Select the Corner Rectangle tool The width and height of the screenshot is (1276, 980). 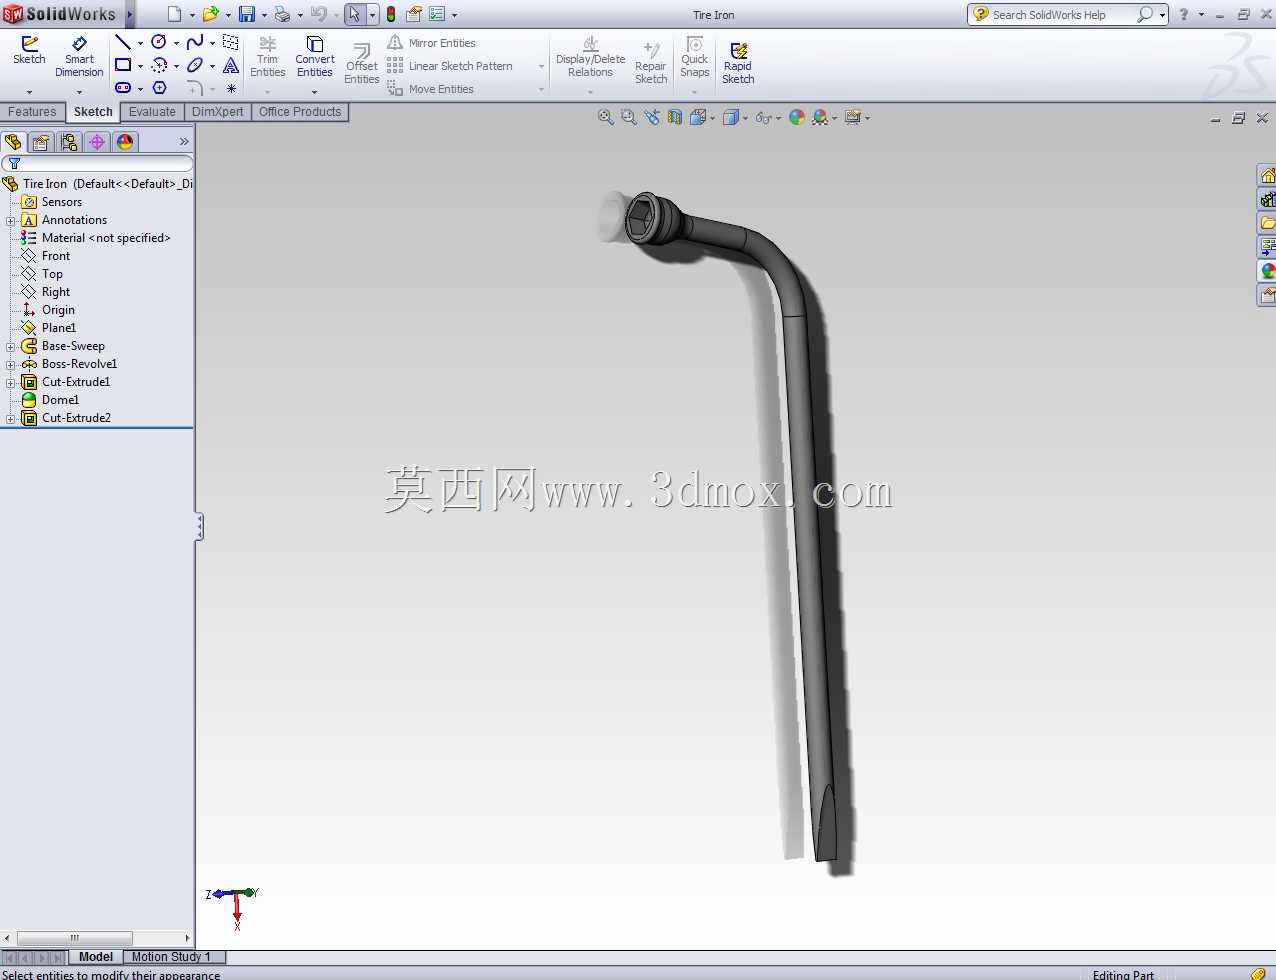click(122, 65)
